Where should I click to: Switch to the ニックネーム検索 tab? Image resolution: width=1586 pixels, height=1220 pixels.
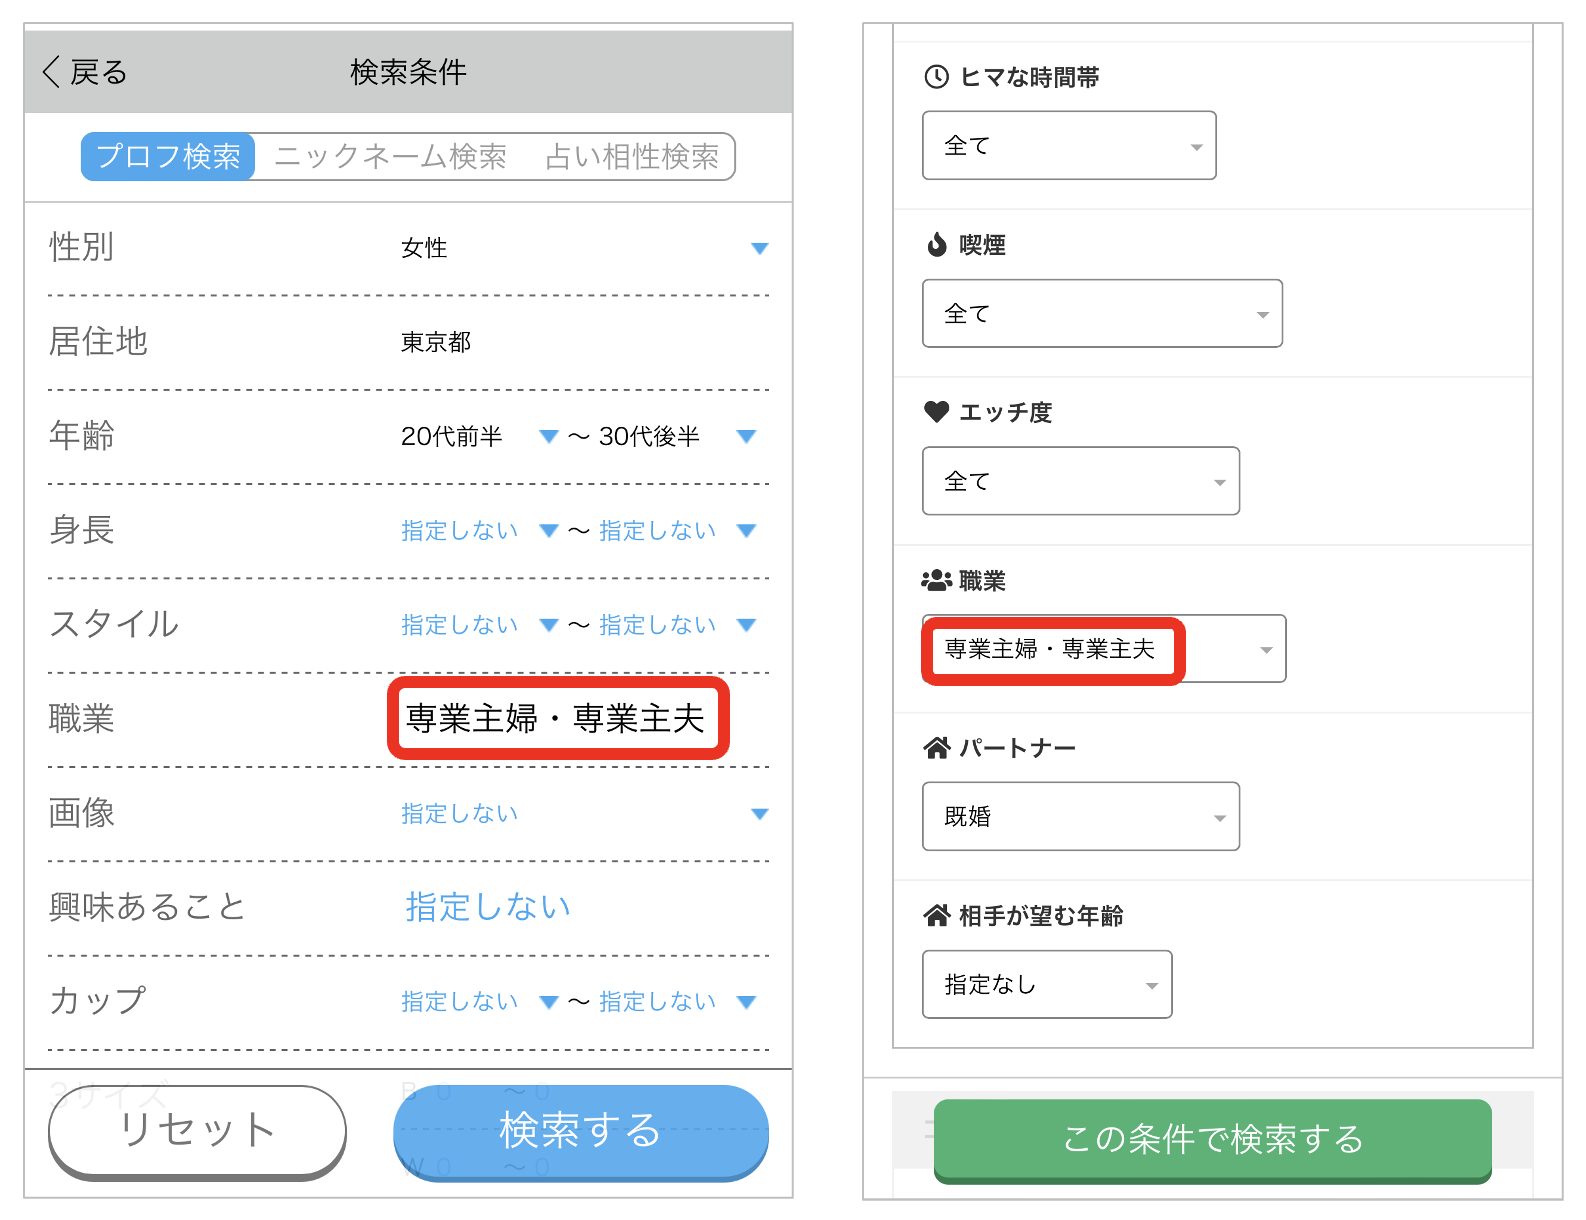pyautogui.click(x=391, y=157)
